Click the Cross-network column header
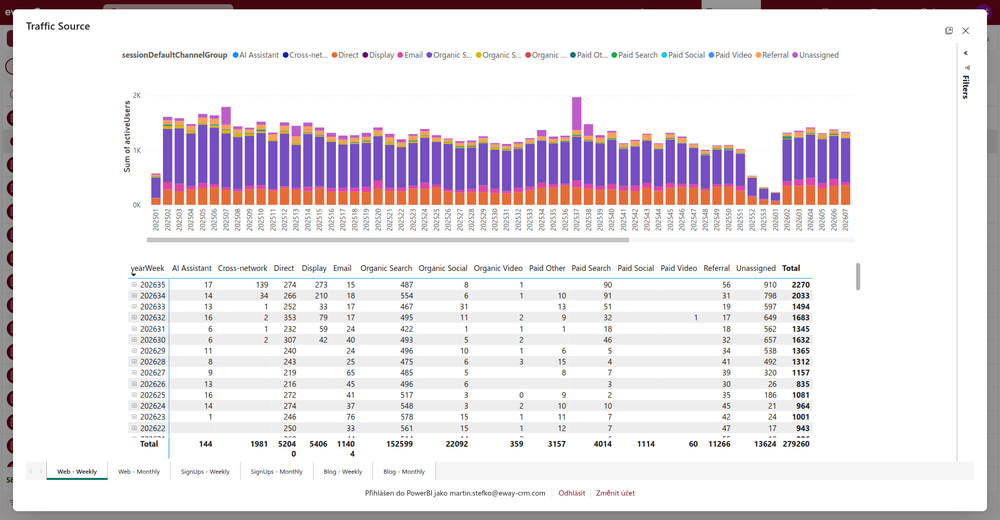The width and height of the screenshot is (1000, 520). tap(242, 268)
